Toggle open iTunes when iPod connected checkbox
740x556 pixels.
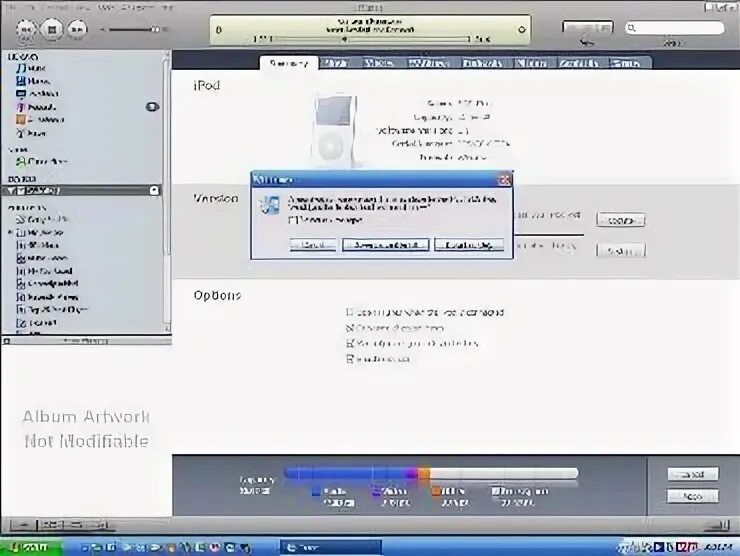(350, 312)
